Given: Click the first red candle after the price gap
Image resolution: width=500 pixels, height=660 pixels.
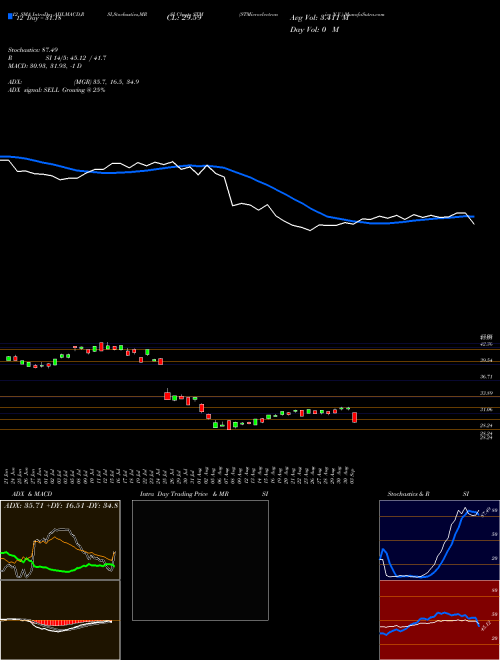Looking at the screenshot, I should 168,396.
